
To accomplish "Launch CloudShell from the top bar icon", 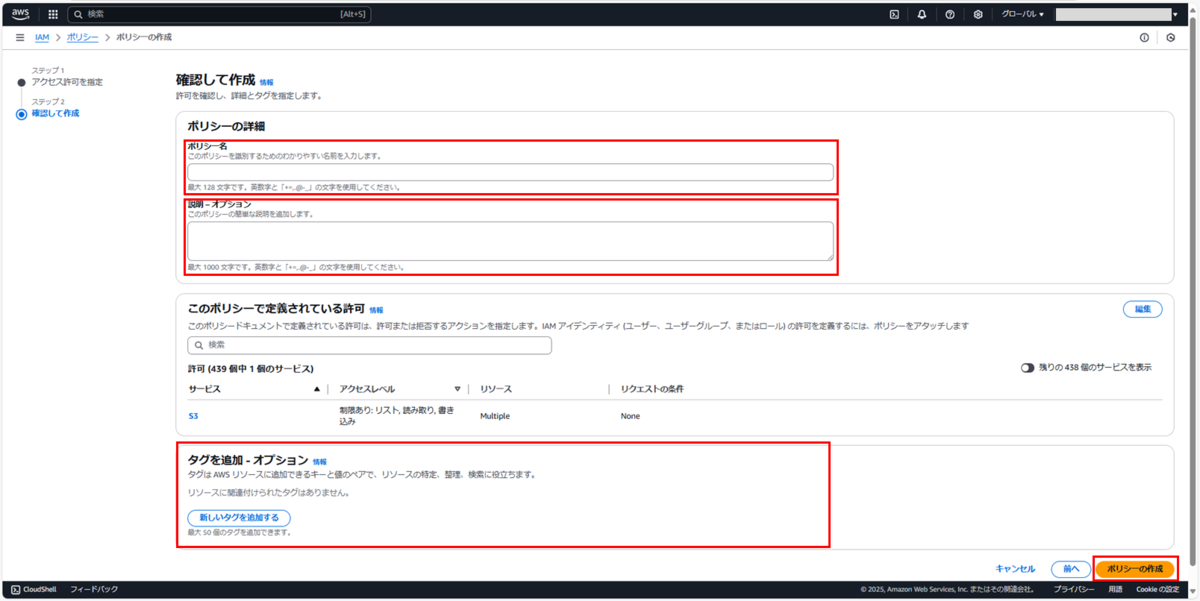I will click(894, 15).
